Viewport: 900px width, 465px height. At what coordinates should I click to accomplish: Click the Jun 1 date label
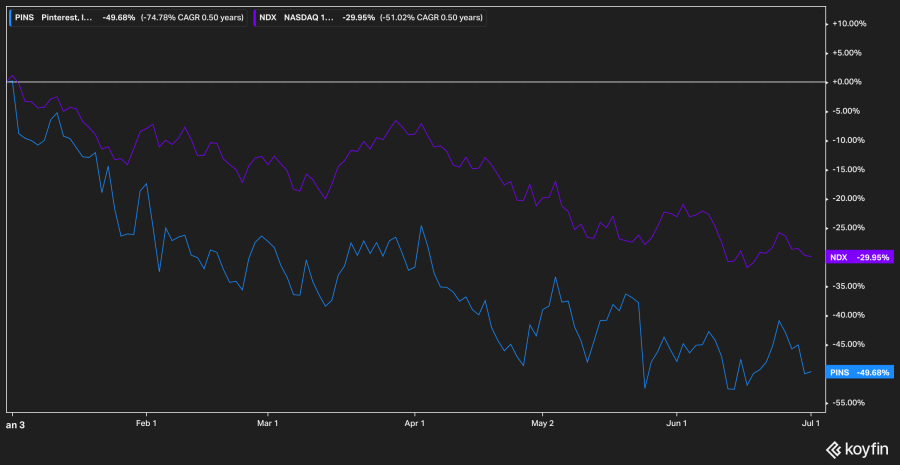point(676,424)
